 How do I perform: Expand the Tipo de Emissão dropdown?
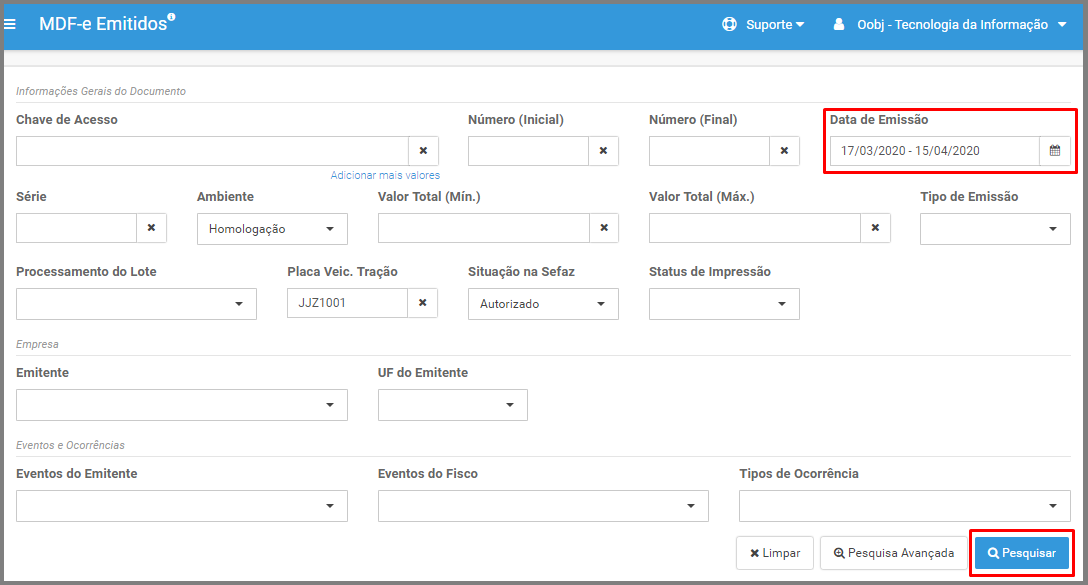(995, 229)
